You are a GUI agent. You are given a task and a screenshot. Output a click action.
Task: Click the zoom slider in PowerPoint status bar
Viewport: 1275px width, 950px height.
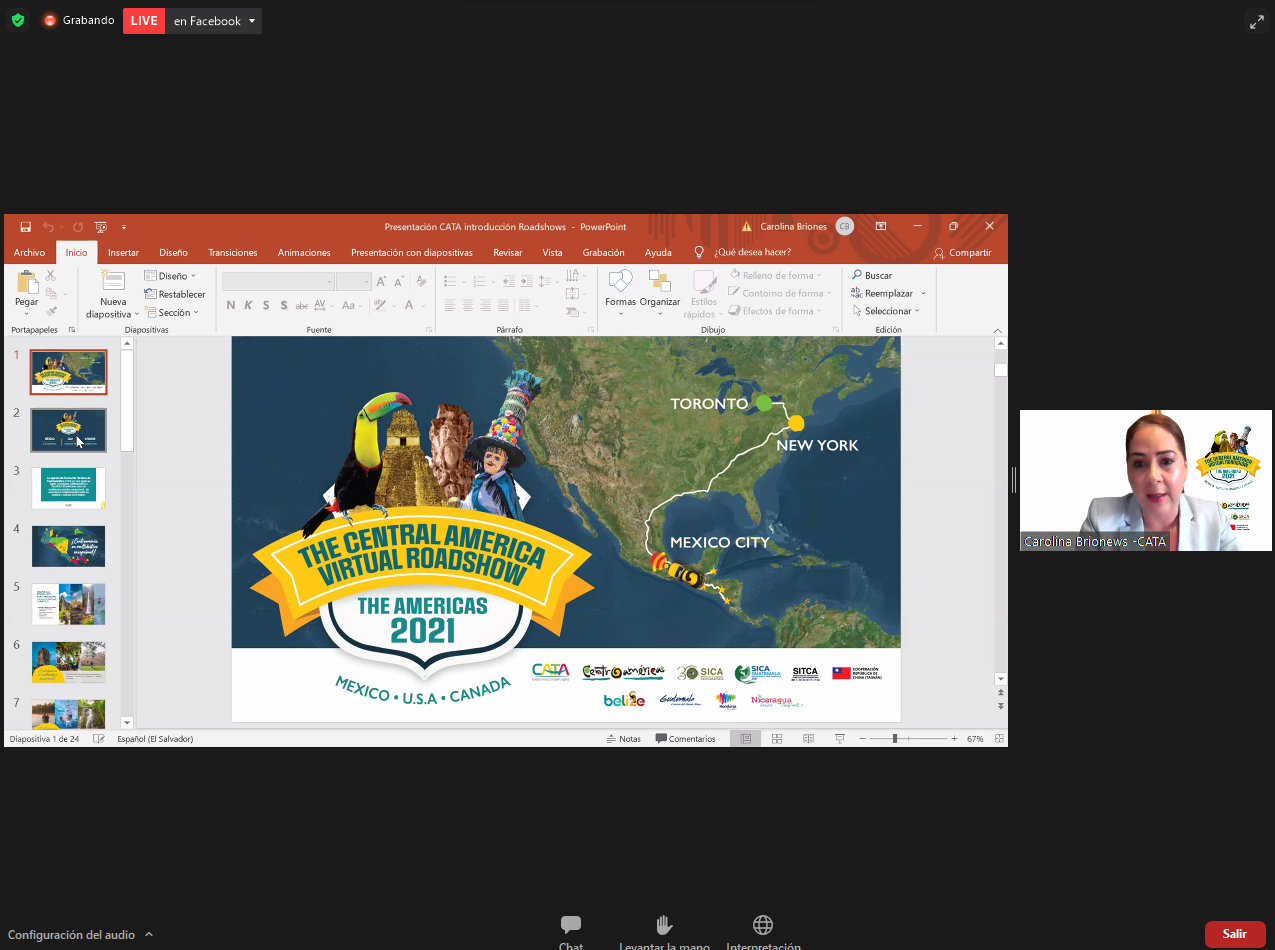pos(908,739)
